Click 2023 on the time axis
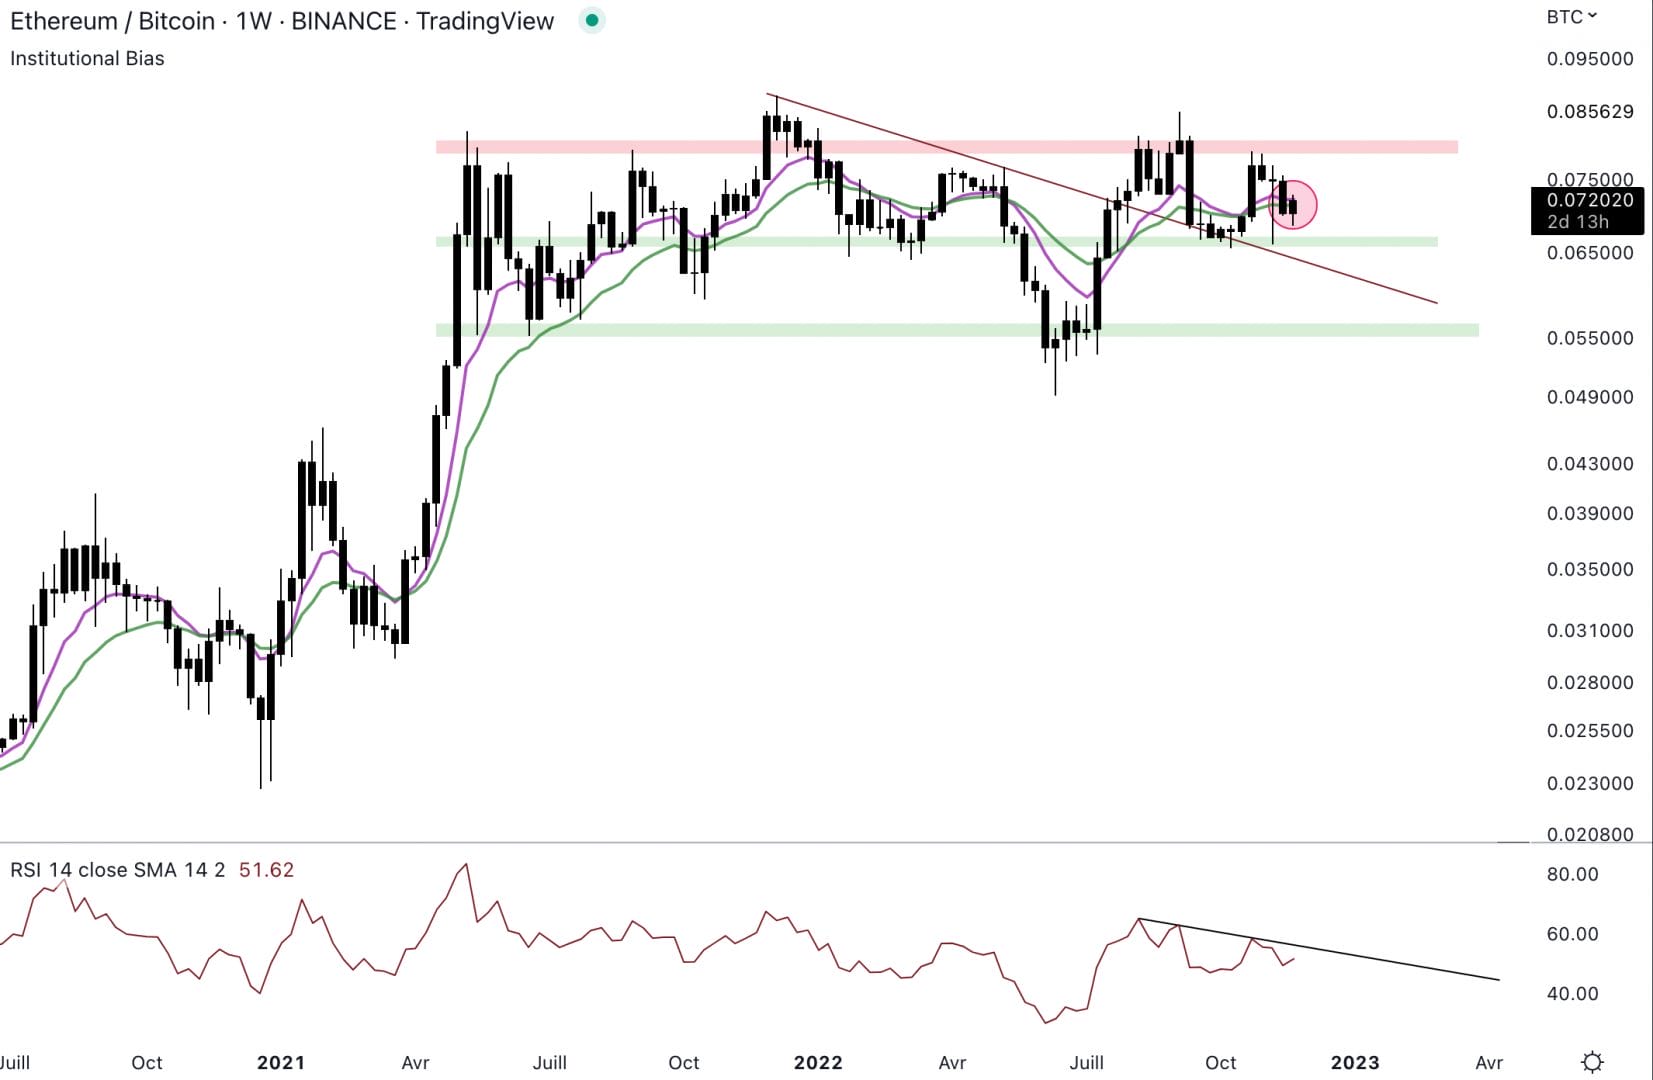 1355,1062
